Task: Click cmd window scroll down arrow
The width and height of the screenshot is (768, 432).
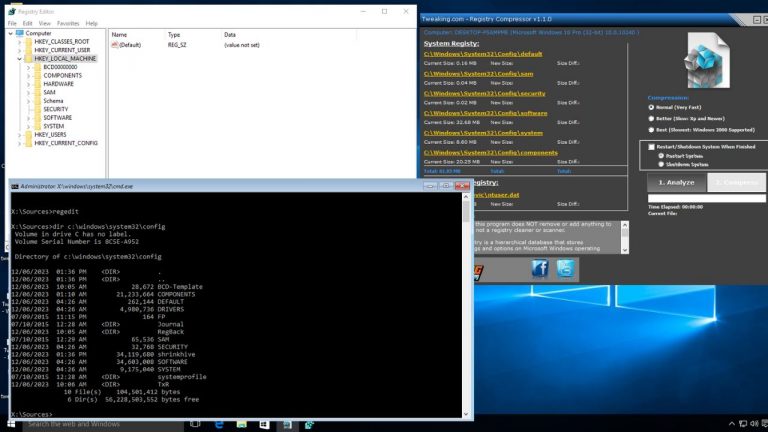Action: [466, 414]
